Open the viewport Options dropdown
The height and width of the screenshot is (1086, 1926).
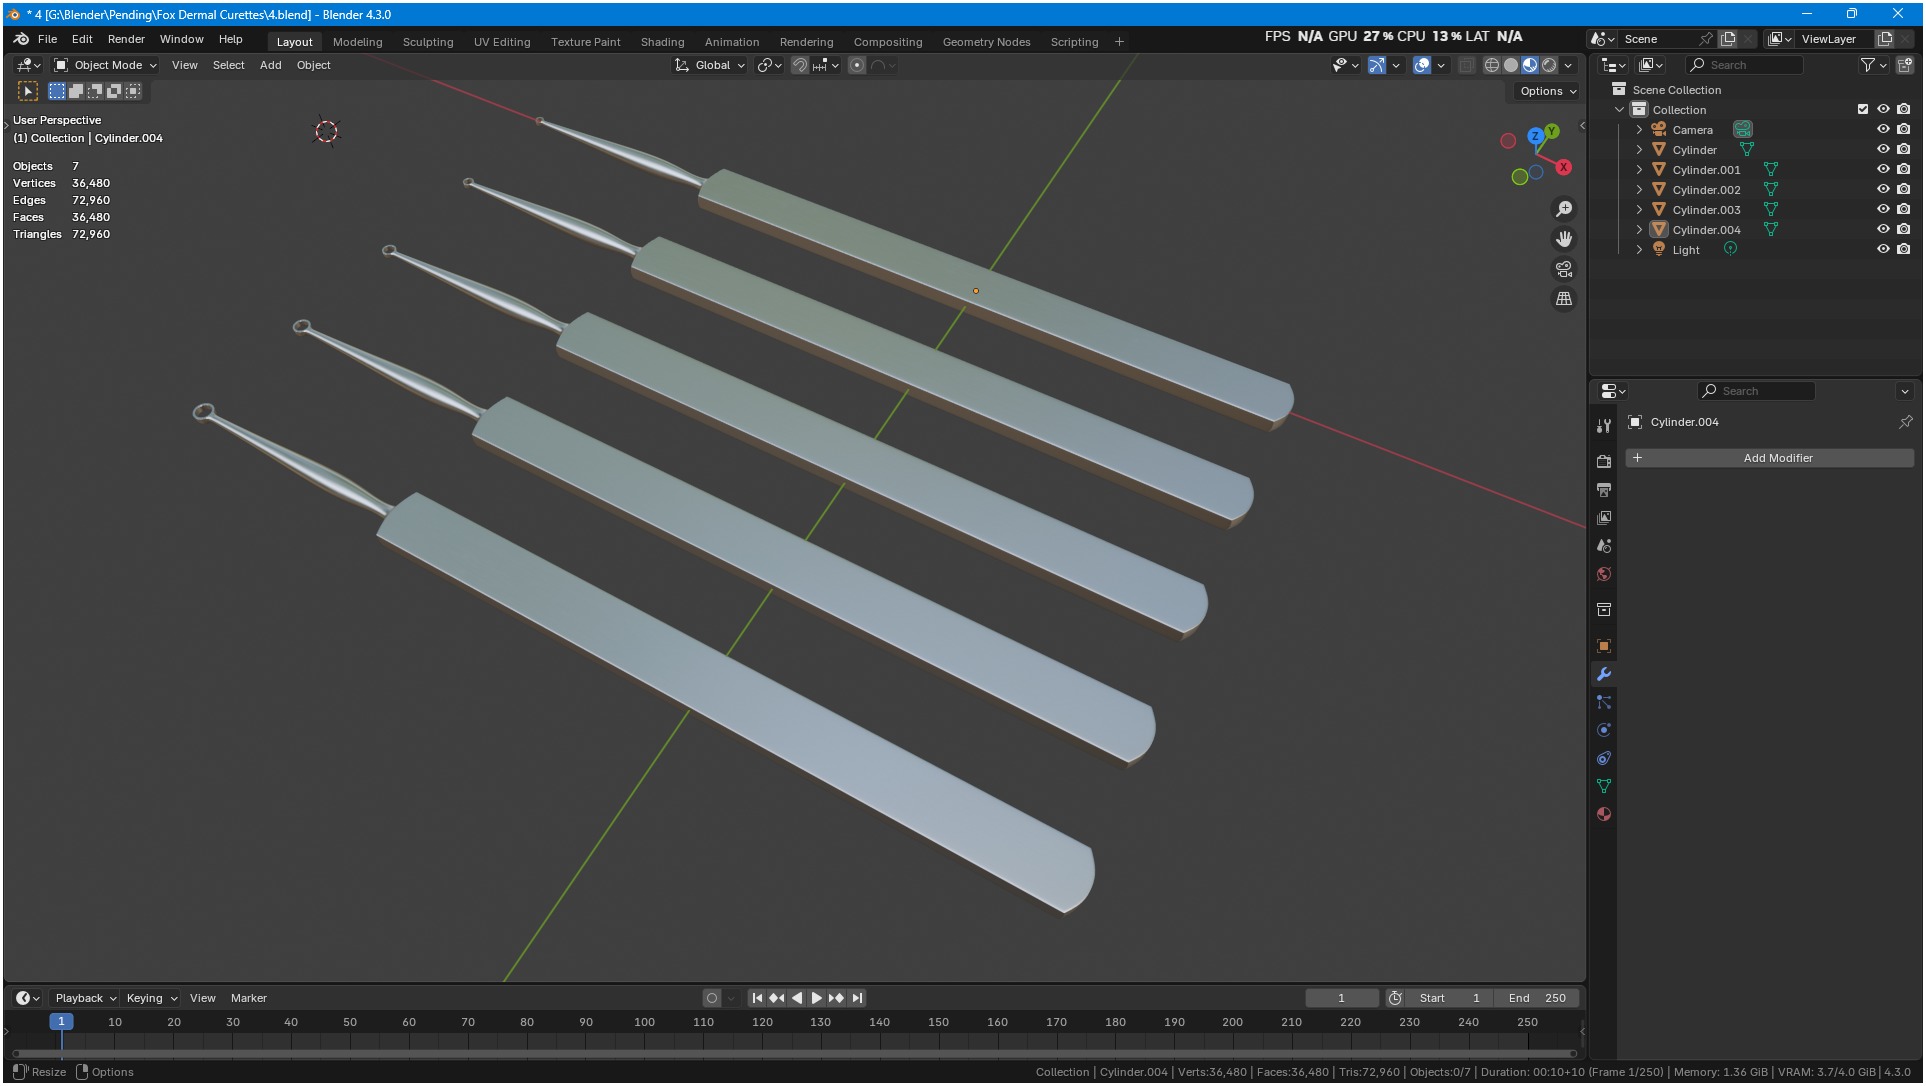(x=1546, y=91)
